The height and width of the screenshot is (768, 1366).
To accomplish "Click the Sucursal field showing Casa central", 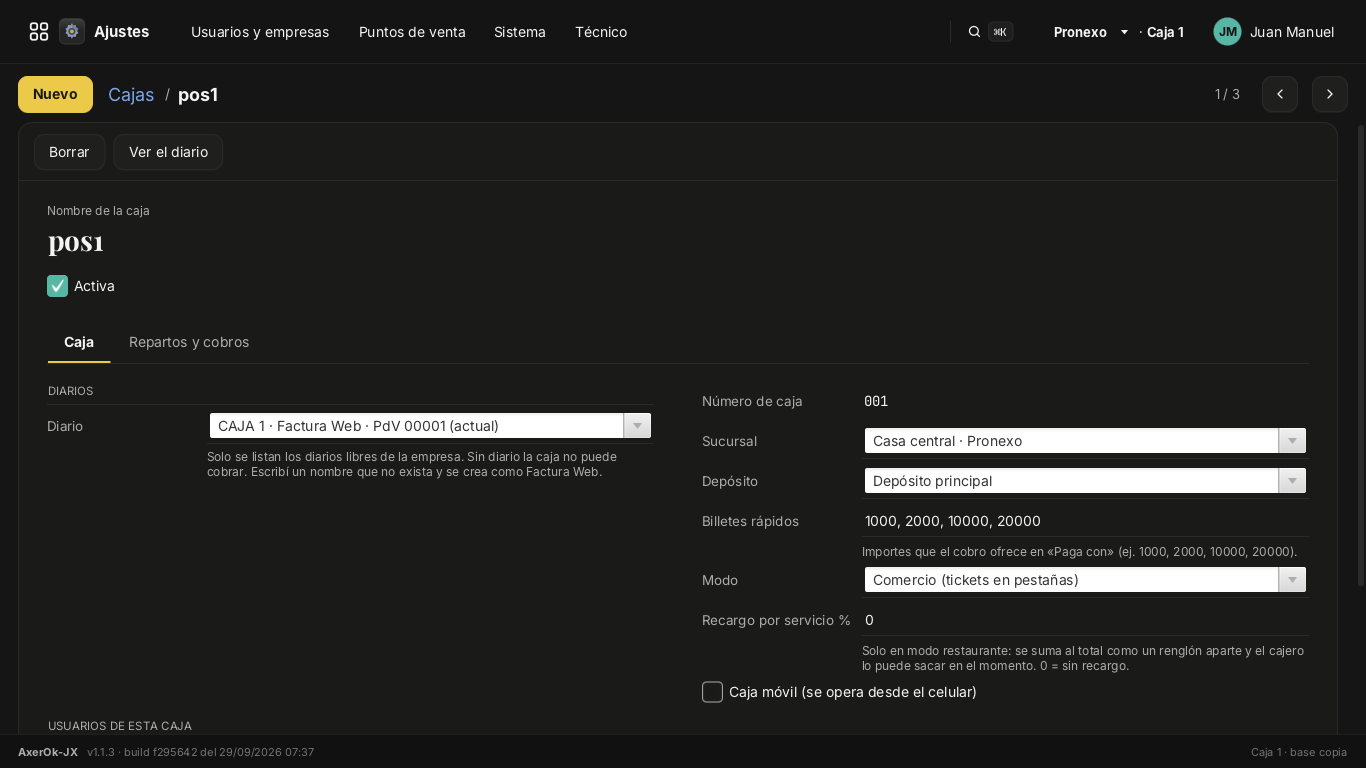I will [x=1071, y=441].
